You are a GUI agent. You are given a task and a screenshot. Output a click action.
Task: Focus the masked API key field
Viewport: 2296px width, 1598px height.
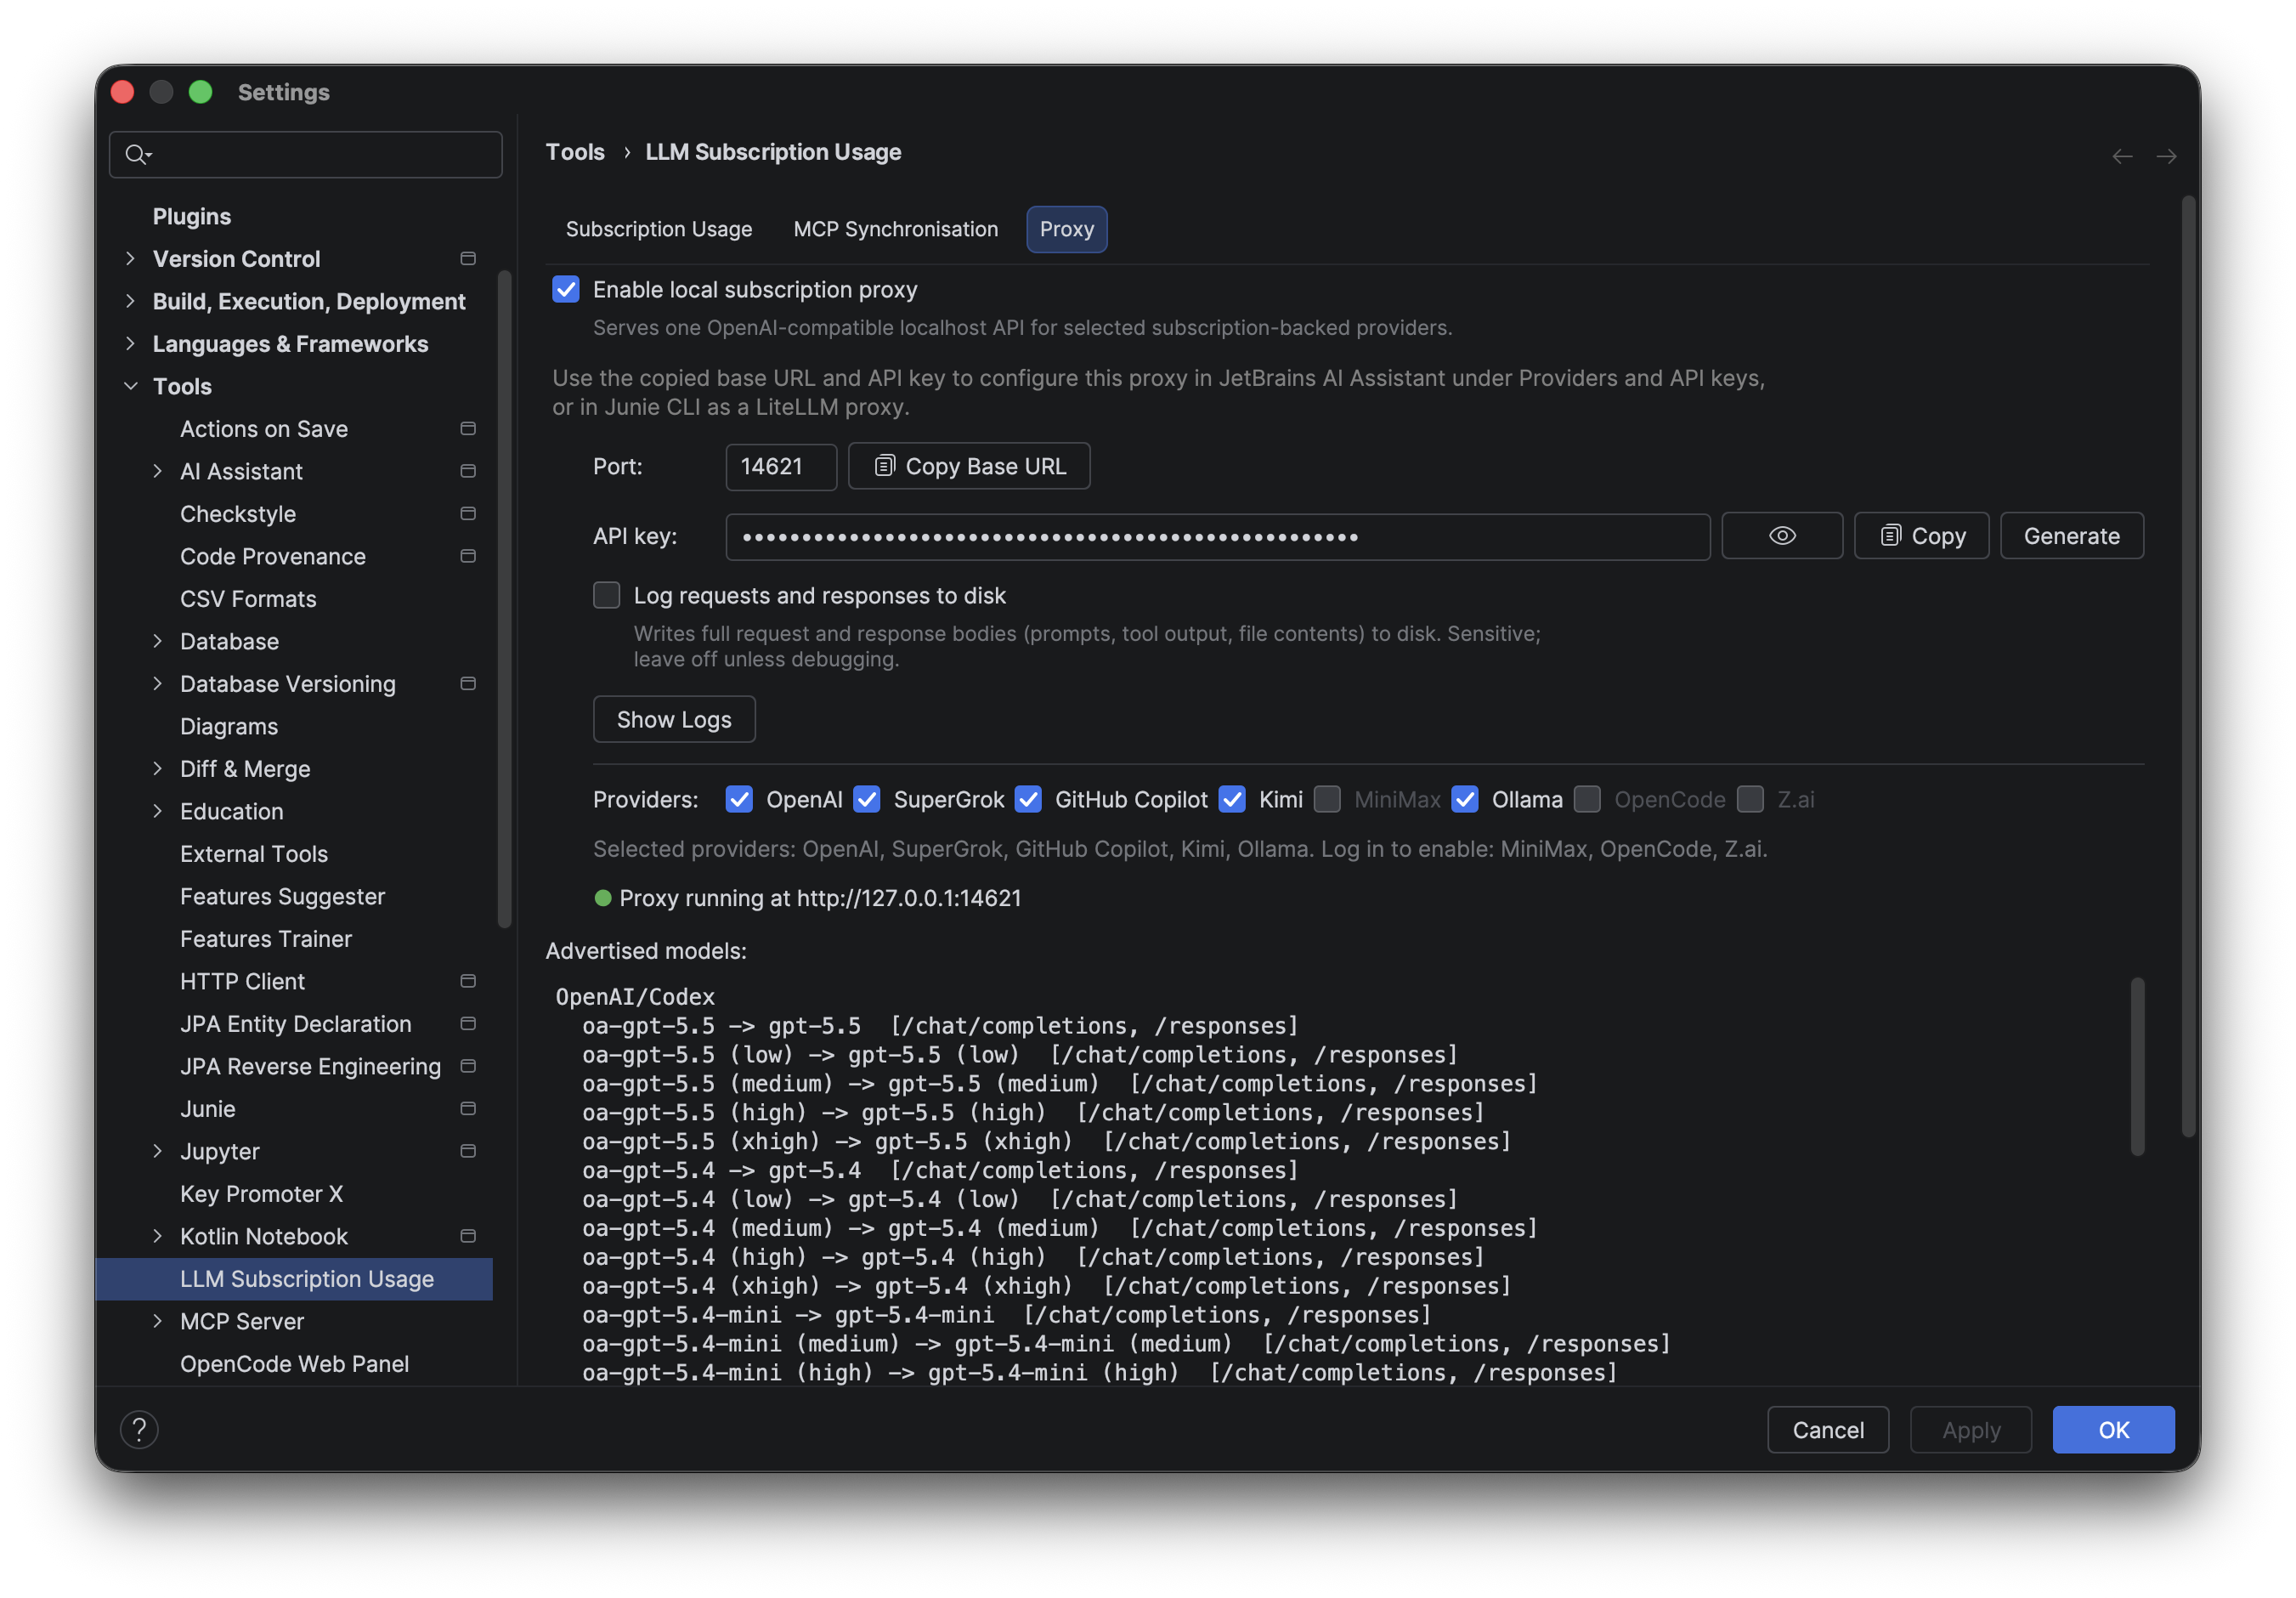(1218, 537)
